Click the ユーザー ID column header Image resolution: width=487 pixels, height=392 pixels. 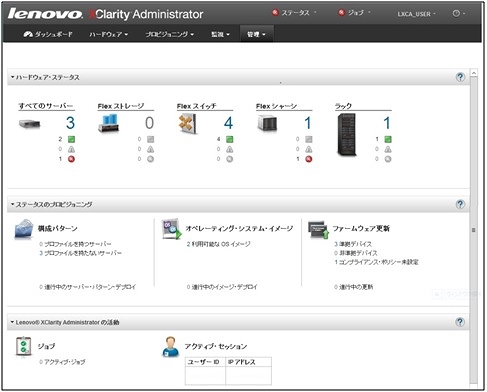(205, 362)
